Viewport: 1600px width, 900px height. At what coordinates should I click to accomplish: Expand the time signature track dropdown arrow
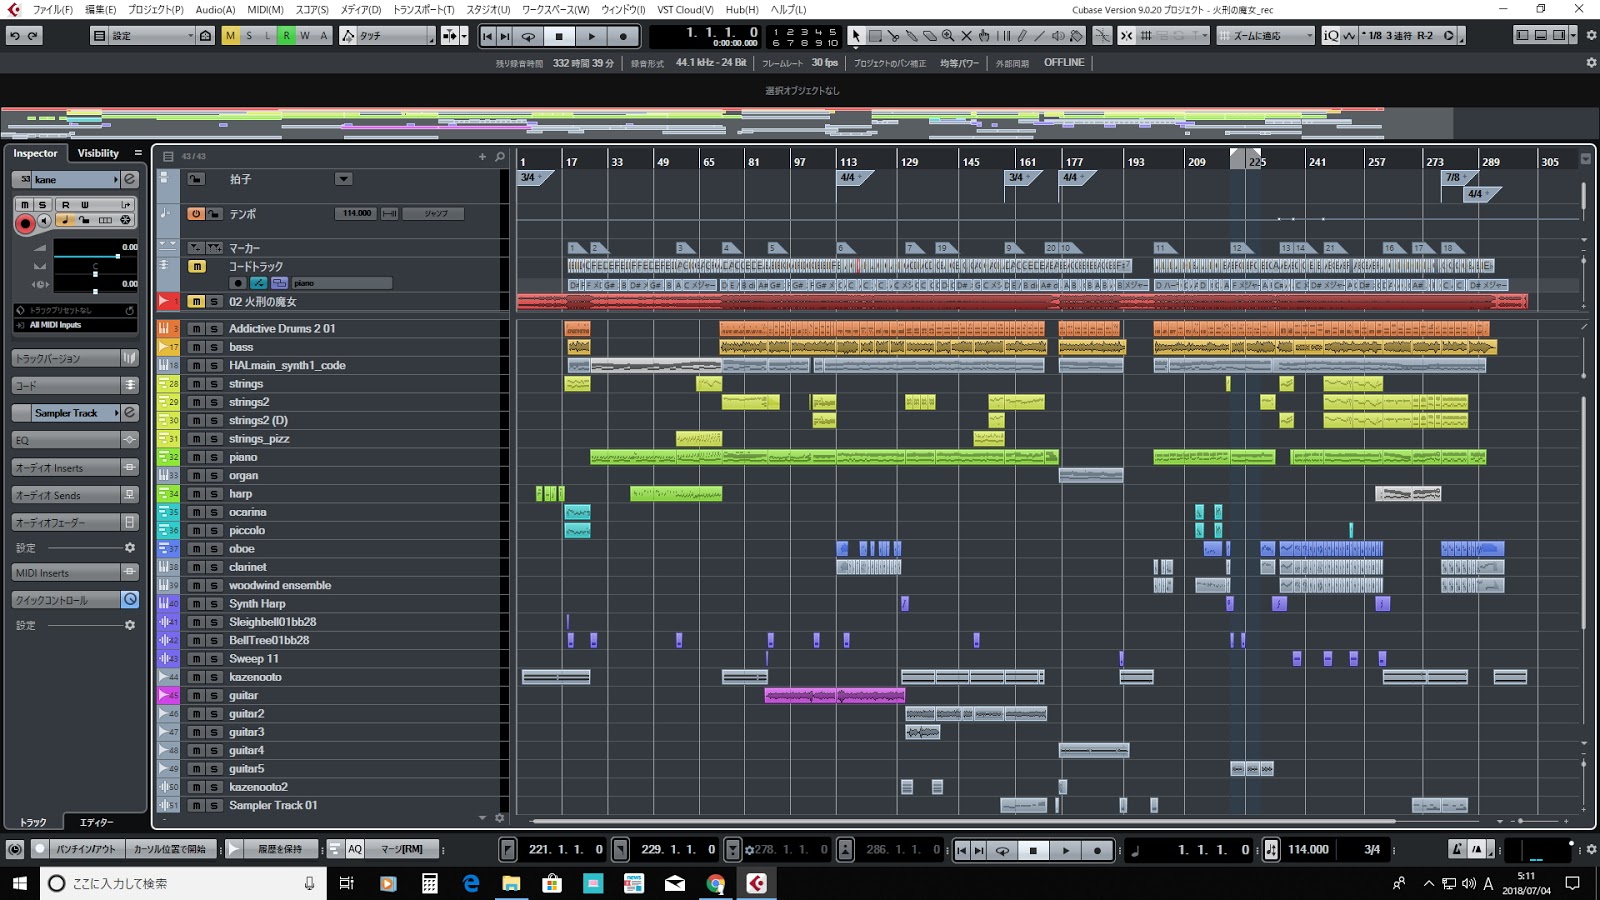coord(343,179)
